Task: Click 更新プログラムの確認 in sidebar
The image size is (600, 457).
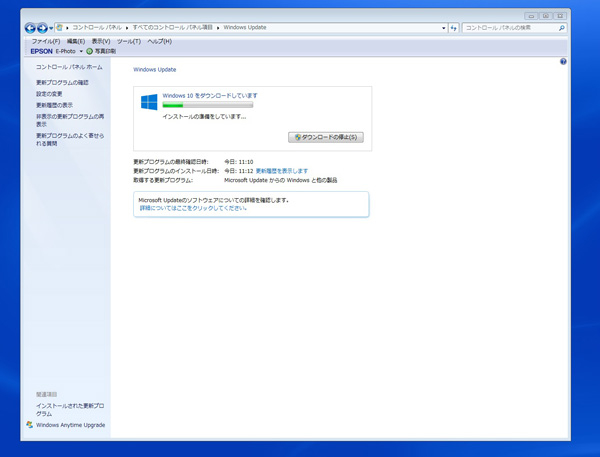Action: pyautogui.click(x=62, y=83)
